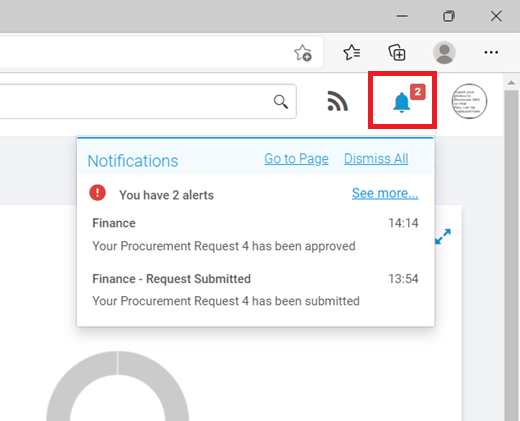Screen dimensions: 520x421
Task: Open the browser favorites list icon
Action: (x=352, y=52)
